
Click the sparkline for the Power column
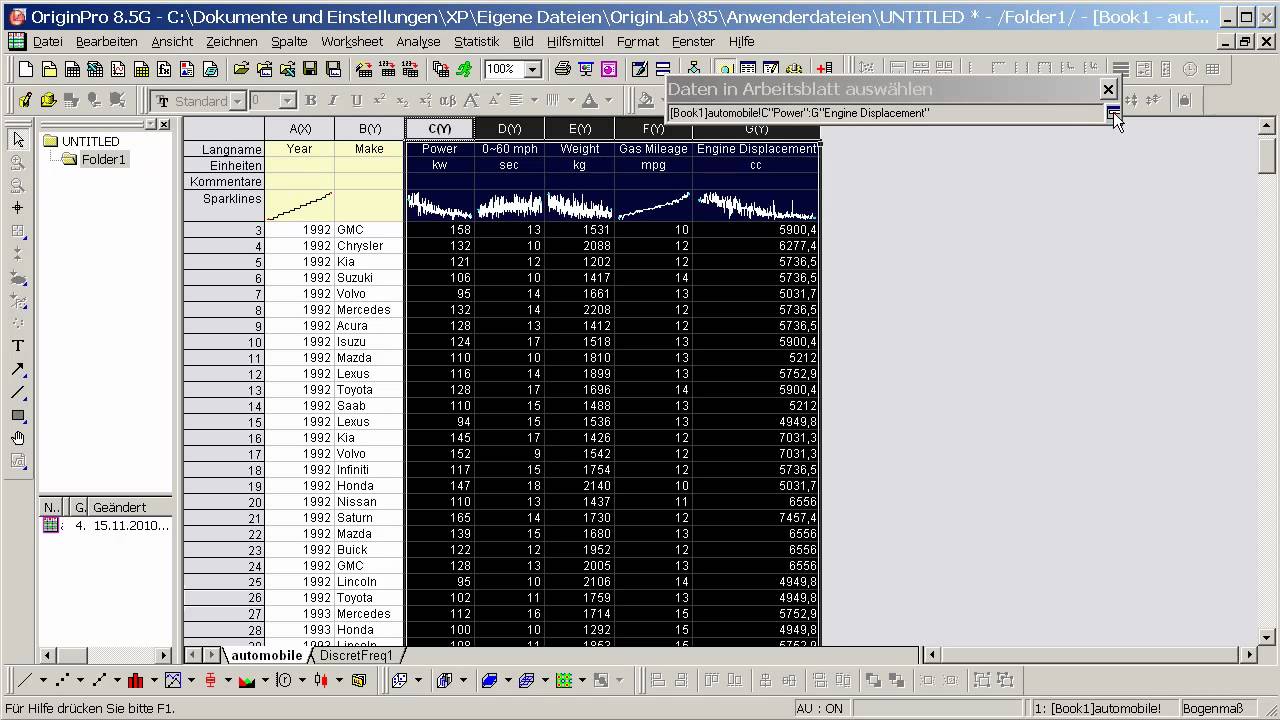tap(440, 206)
